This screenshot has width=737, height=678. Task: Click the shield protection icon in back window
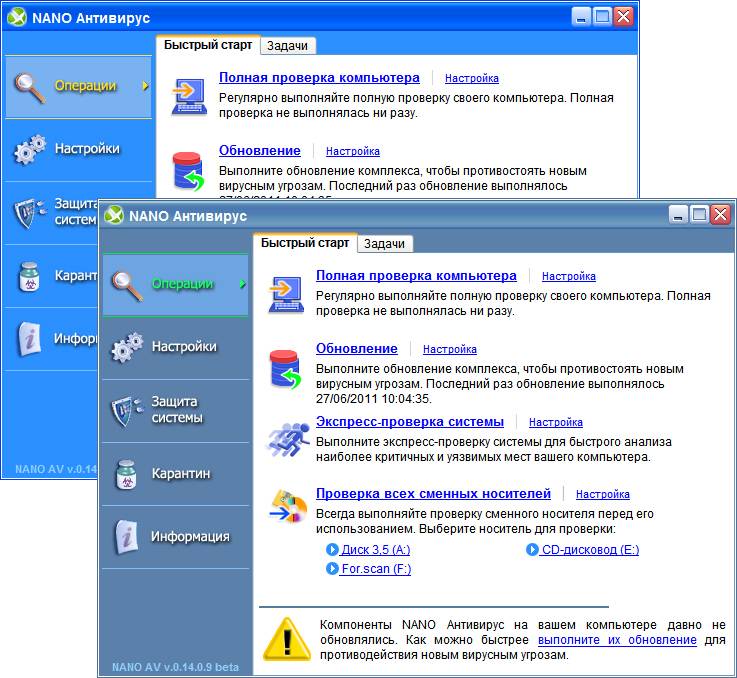point(30,213)
